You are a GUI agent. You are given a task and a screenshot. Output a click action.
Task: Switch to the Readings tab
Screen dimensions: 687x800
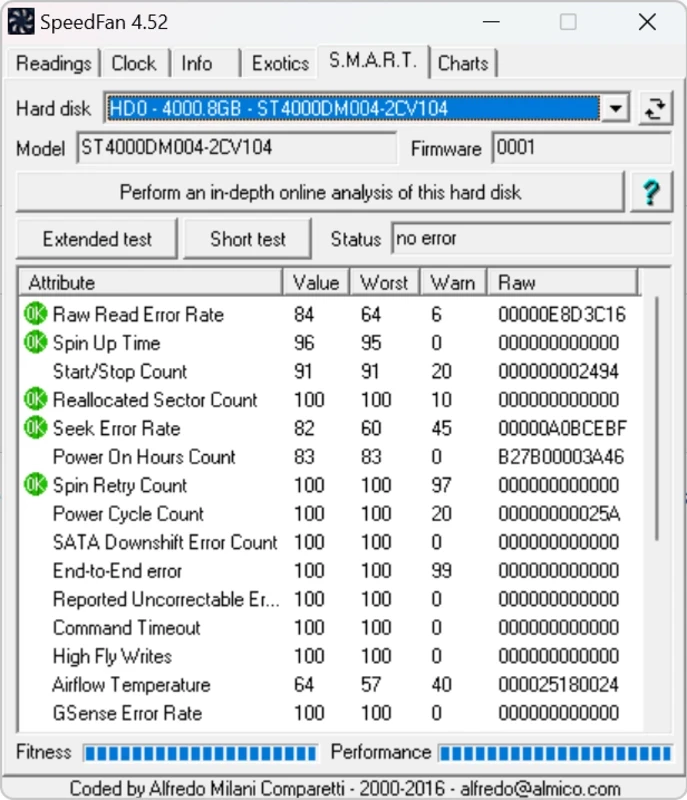point(54,63)
